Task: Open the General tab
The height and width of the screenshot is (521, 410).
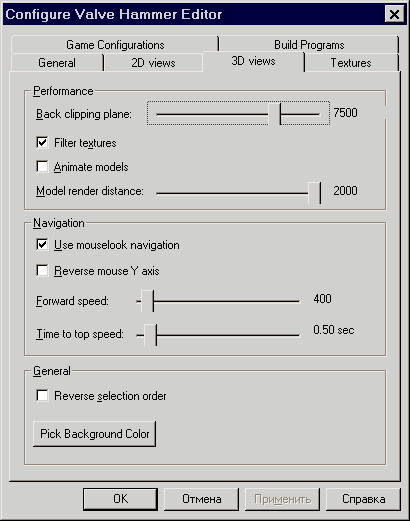Action: [x=57, y=63]
